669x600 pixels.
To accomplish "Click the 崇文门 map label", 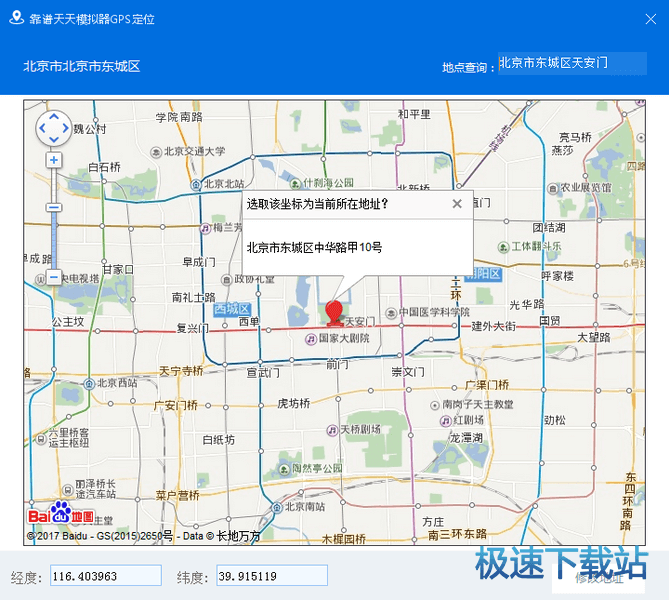I will point(408,372).
